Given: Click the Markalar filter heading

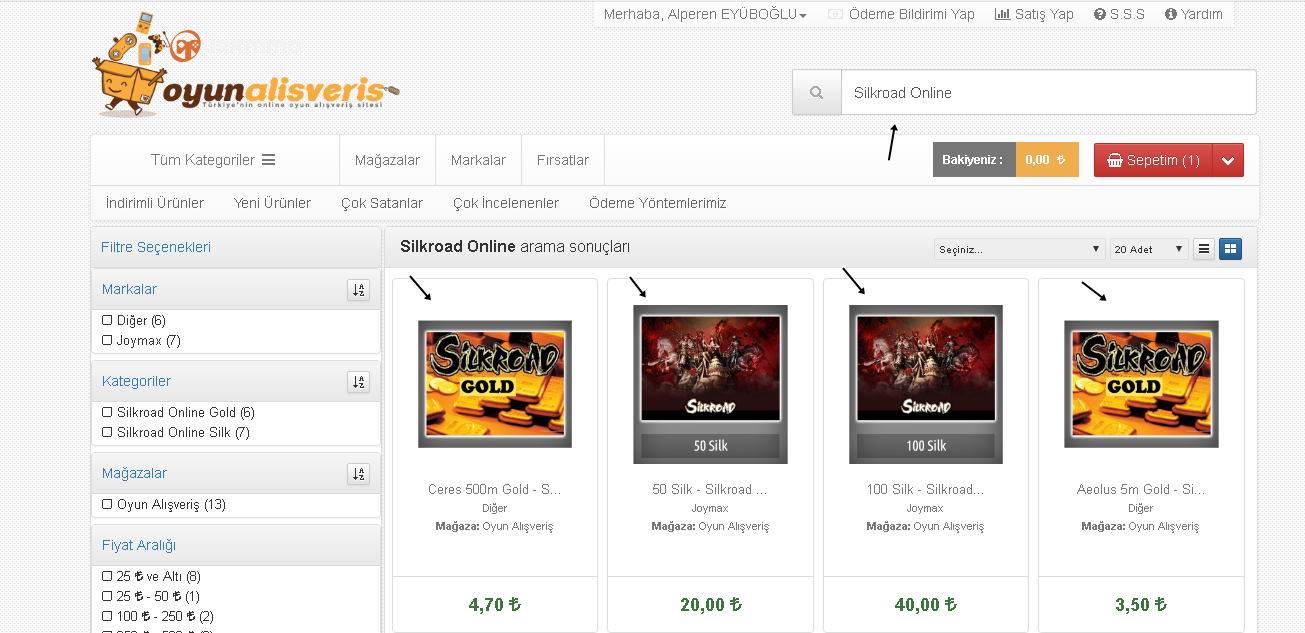Looking at the screenshot, I should (x=129, y=289).
